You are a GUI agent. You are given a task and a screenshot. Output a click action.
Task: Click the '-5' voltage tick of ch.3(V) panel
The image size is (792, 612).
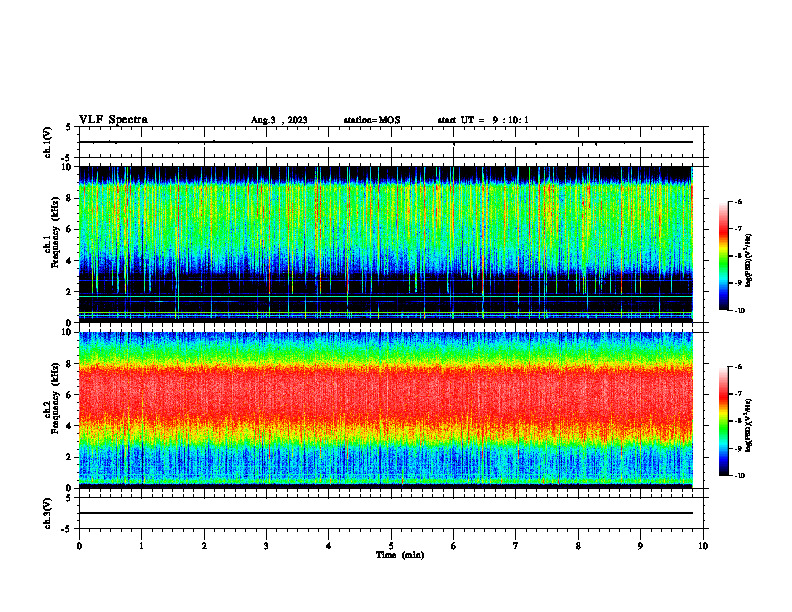click(x=67, y=529)
